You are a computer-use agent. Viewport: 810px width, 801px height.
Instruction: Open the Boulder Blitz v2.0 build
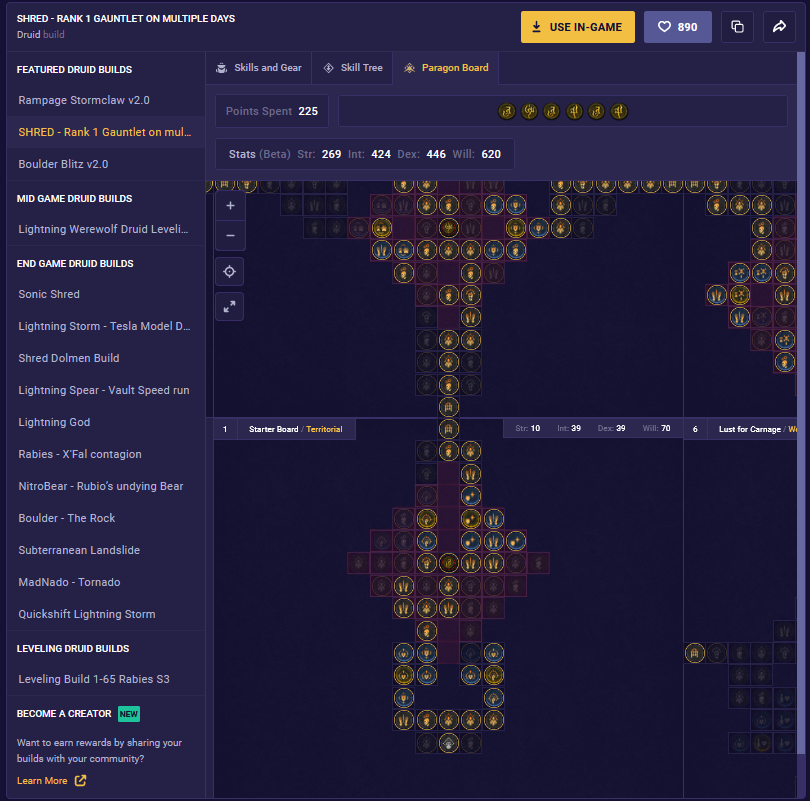click(63, 164)
